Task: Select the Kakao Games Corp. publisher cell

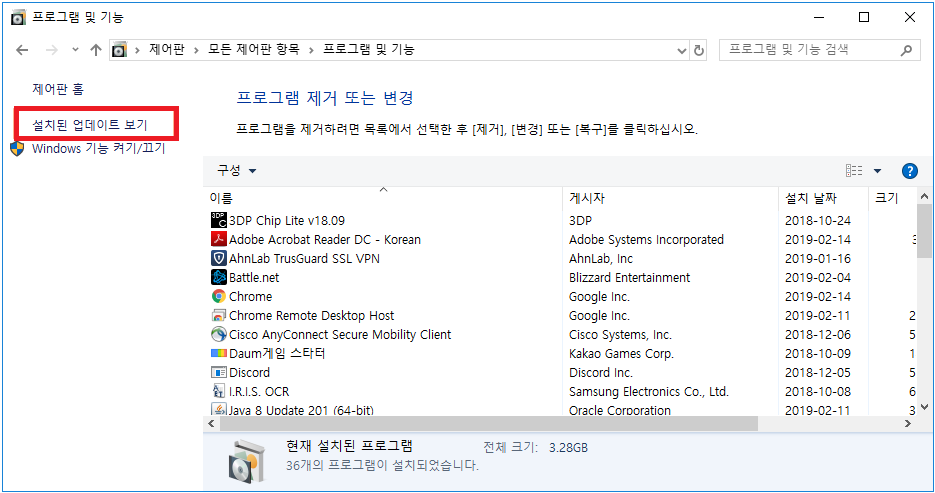Action: click(621, 354)
